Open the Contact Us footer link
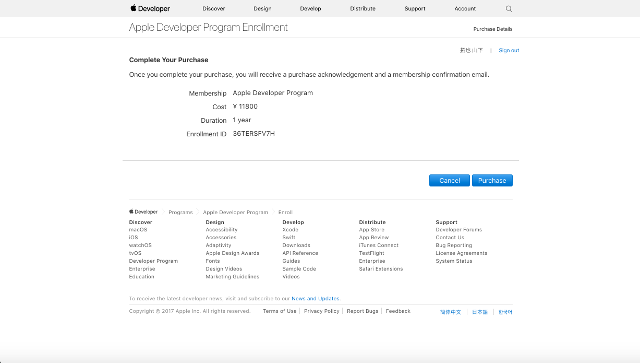The image size is (640, 363). pyautogui.click(x=450, y=238)
